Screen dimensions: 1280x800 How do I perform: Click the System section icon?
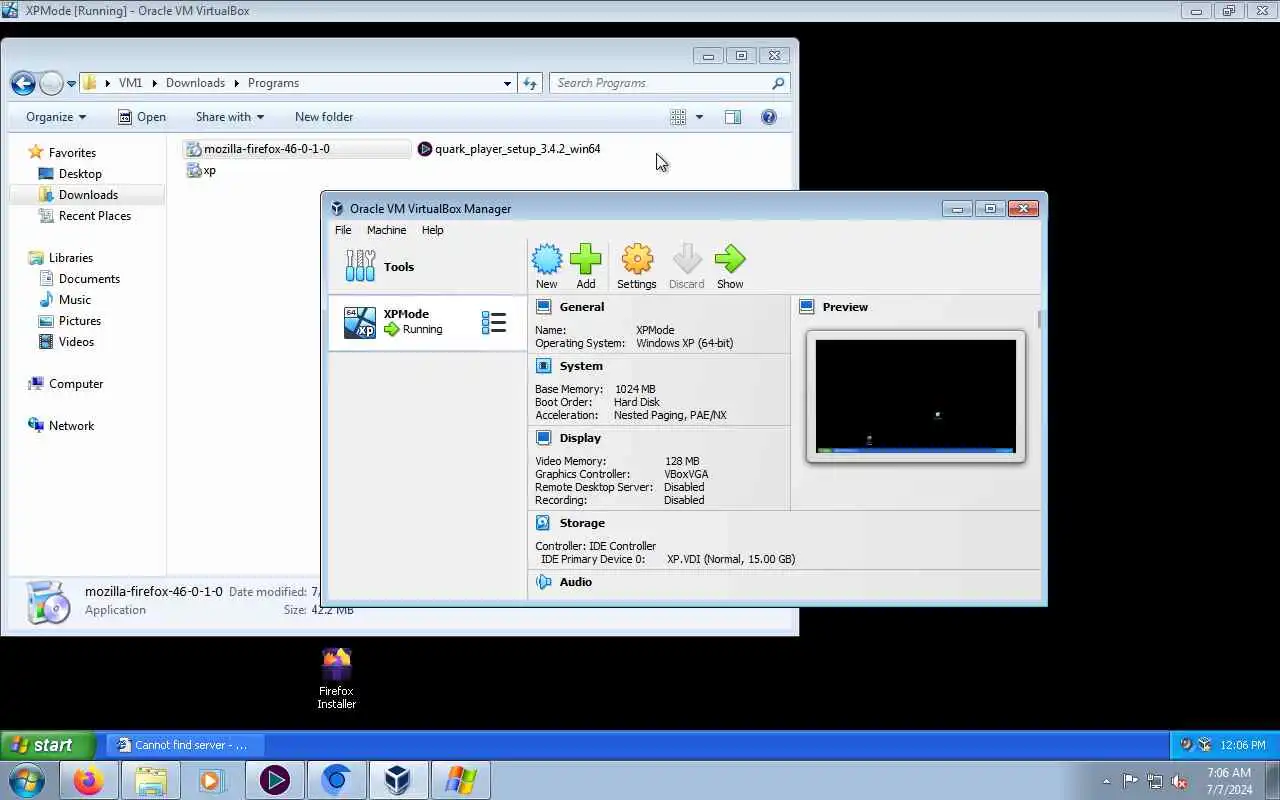[x=543, y=366]
